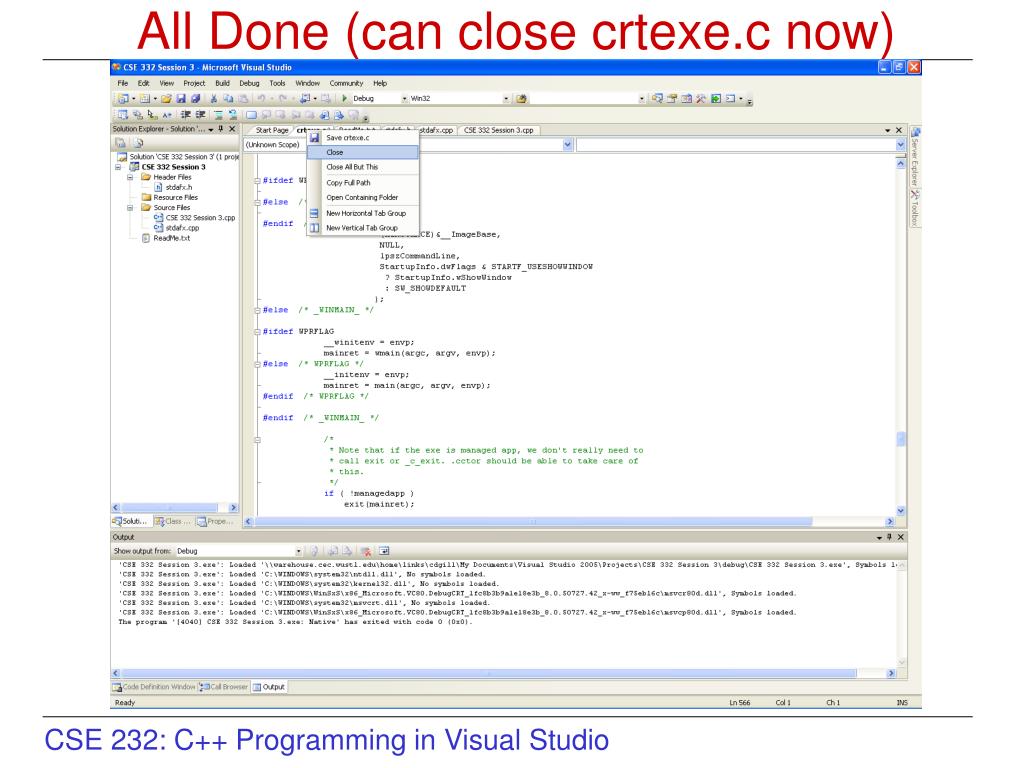This screenshot has width=1024, height=768.
Task: Open the Debug menu
Action: pyautogui.click(x=249, y=83)
